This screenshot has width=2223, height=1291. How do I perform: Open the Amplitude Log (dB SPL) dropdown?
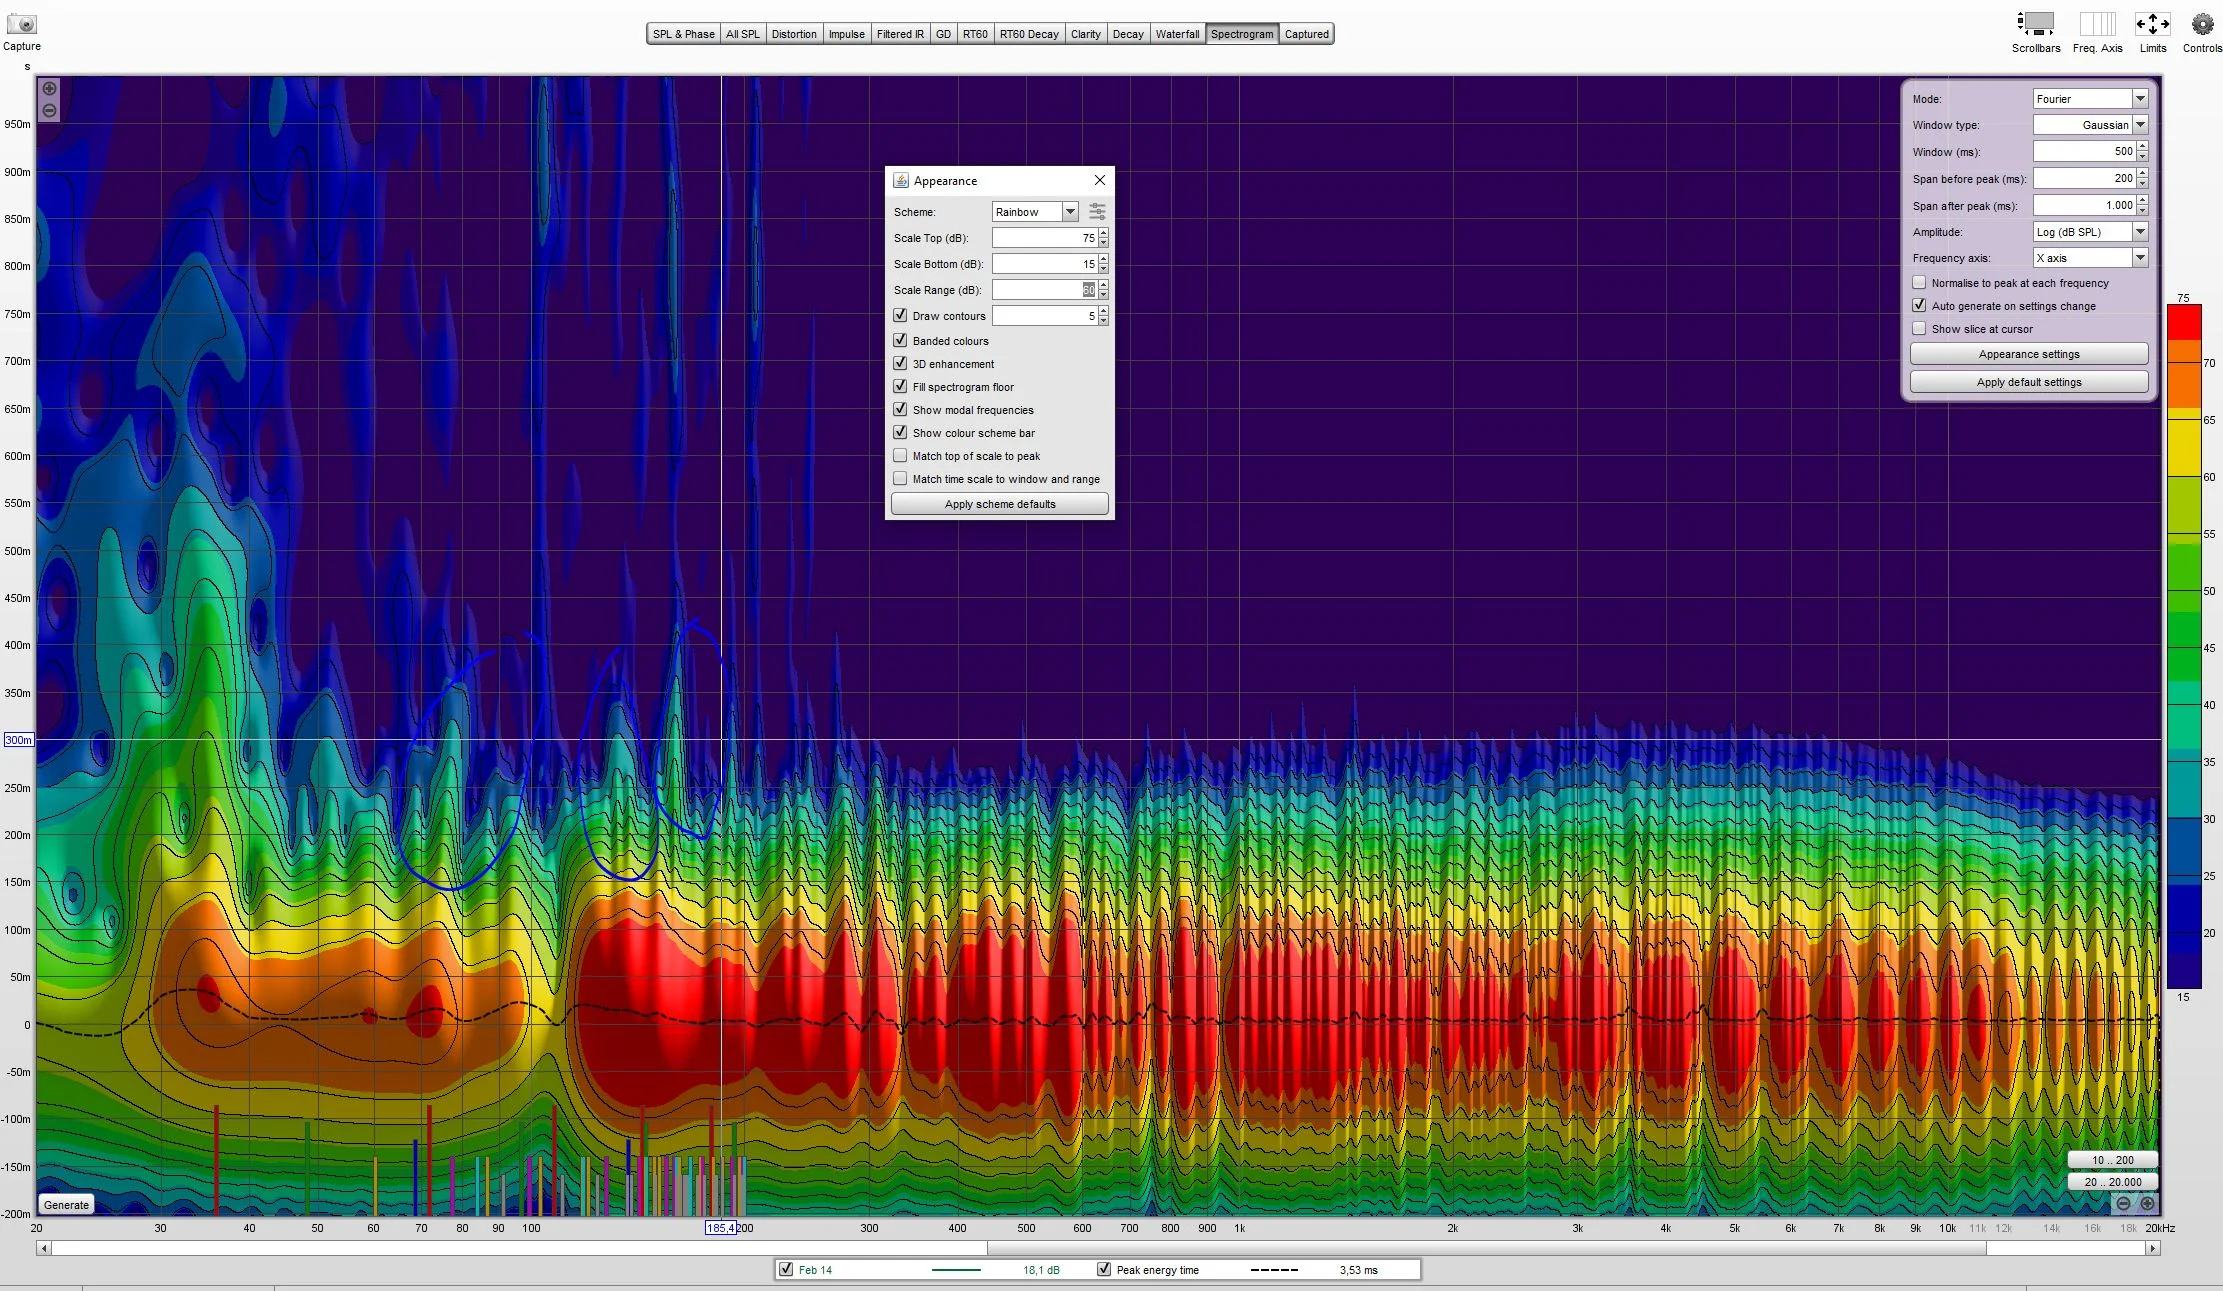(x=2140, y=232)
